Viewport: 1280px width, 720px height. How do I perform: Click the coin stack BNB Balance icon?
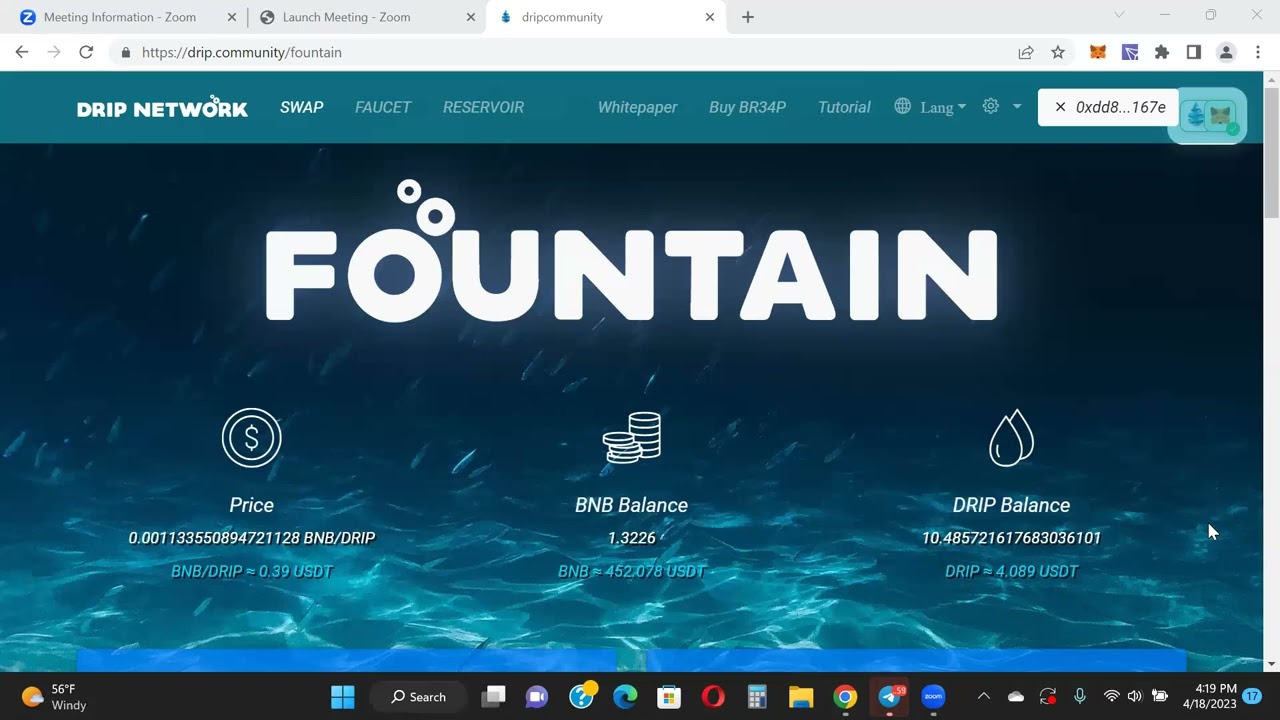pos(632,438)
